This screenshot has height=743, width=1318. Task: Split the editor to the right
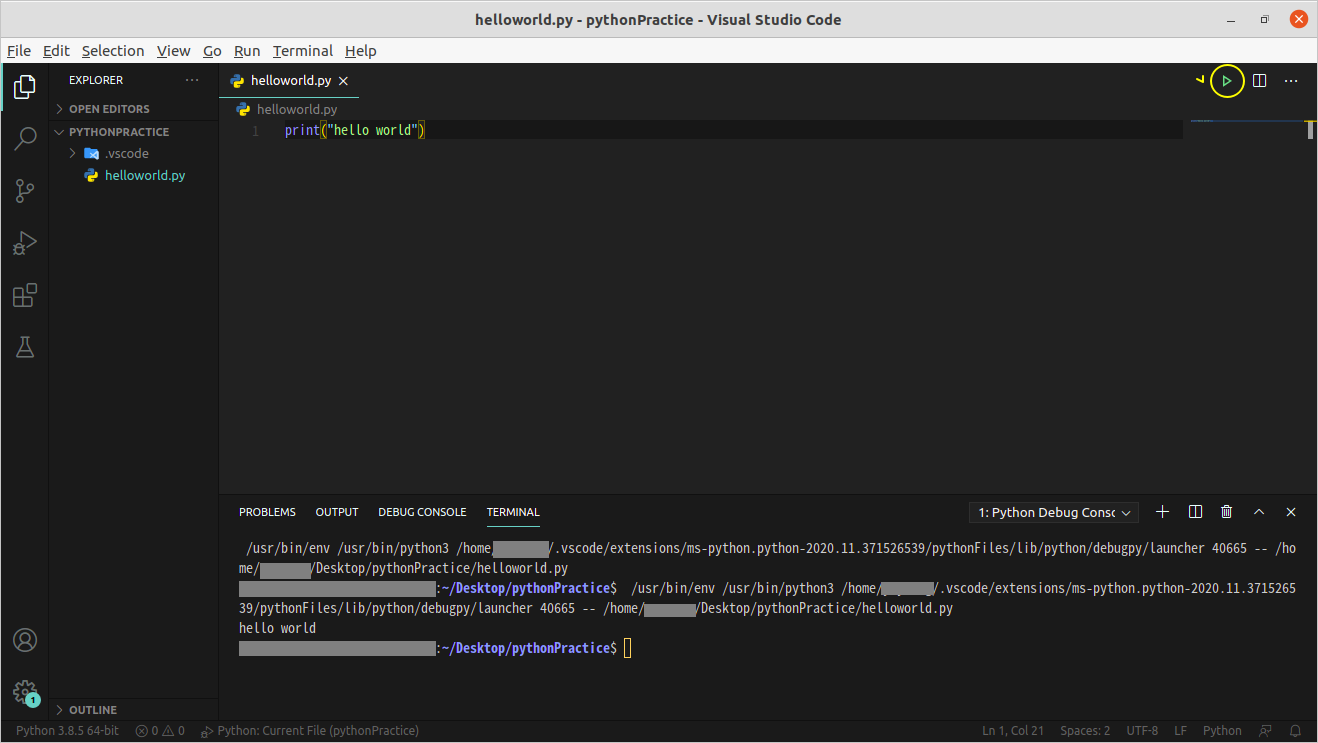click(x=1260, y=81)
